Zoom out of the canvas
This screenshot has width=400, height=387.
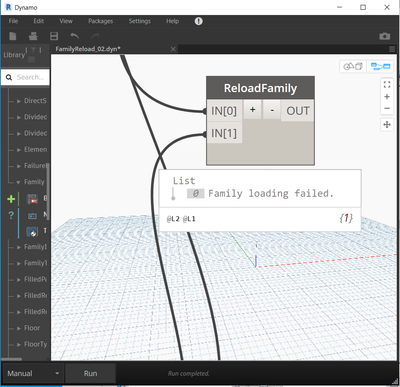pos(387,108)
